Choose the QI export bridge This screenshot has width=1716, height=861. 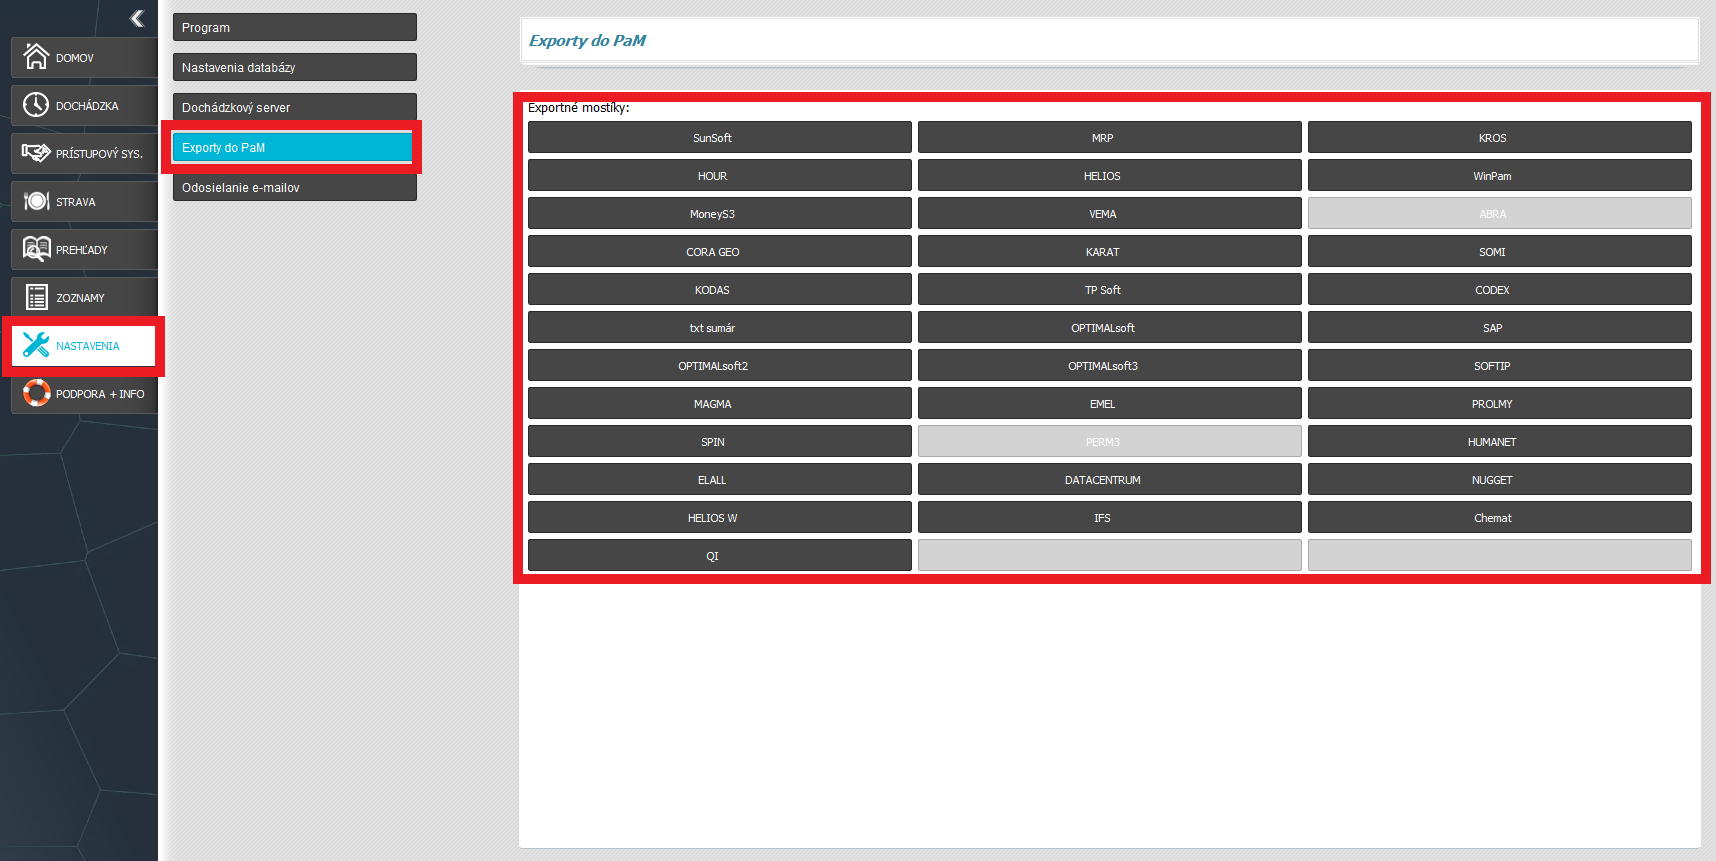tap(720, 555)
